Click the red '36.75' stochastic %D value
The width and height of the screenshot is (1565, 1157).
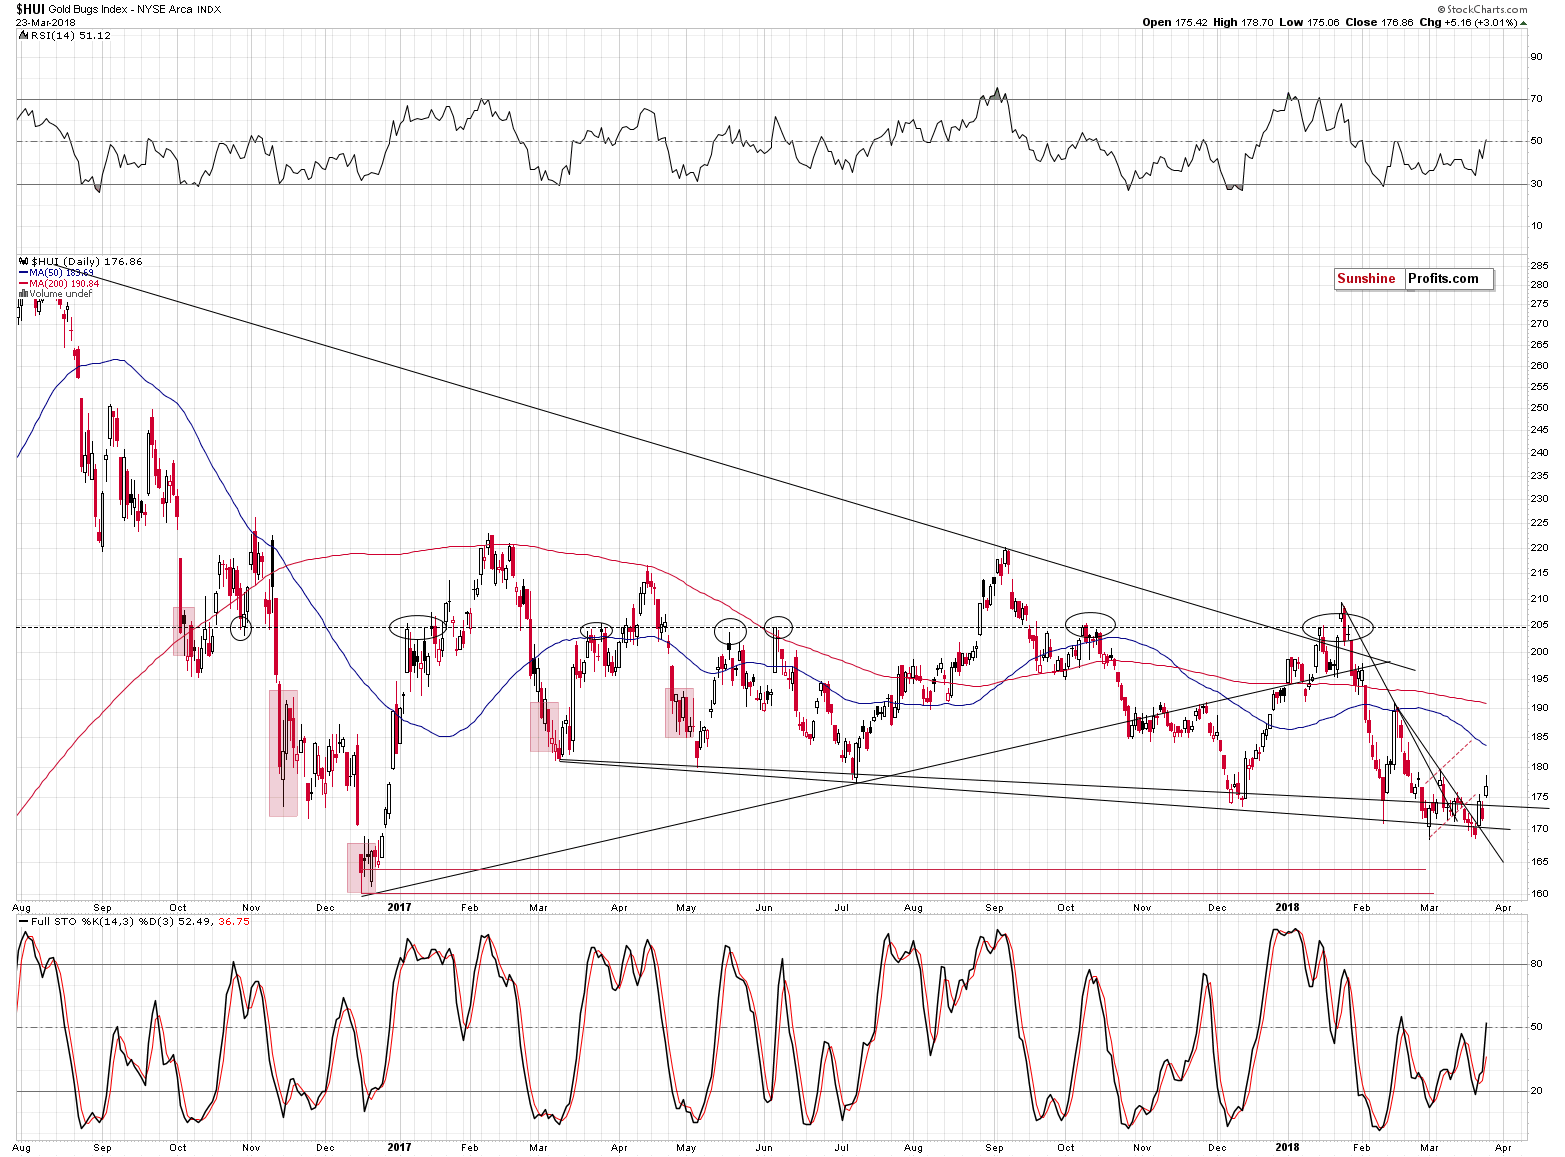tap(234, 921)
